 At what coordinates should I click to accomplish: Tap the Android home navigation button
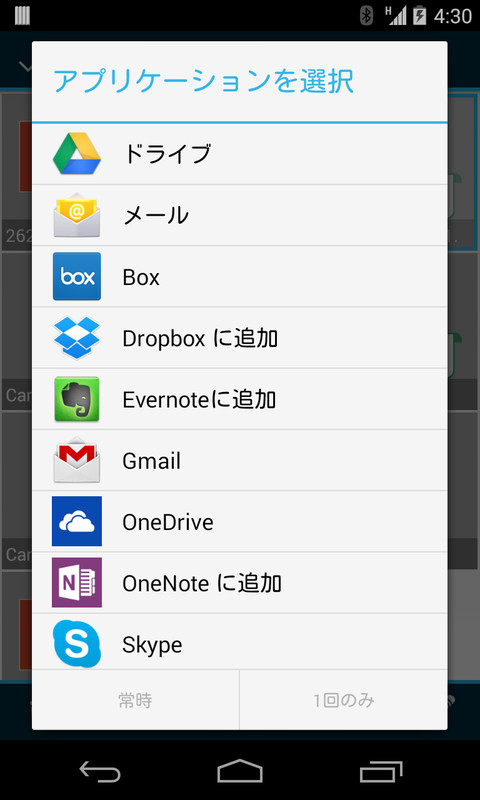[x=240, y=770]
